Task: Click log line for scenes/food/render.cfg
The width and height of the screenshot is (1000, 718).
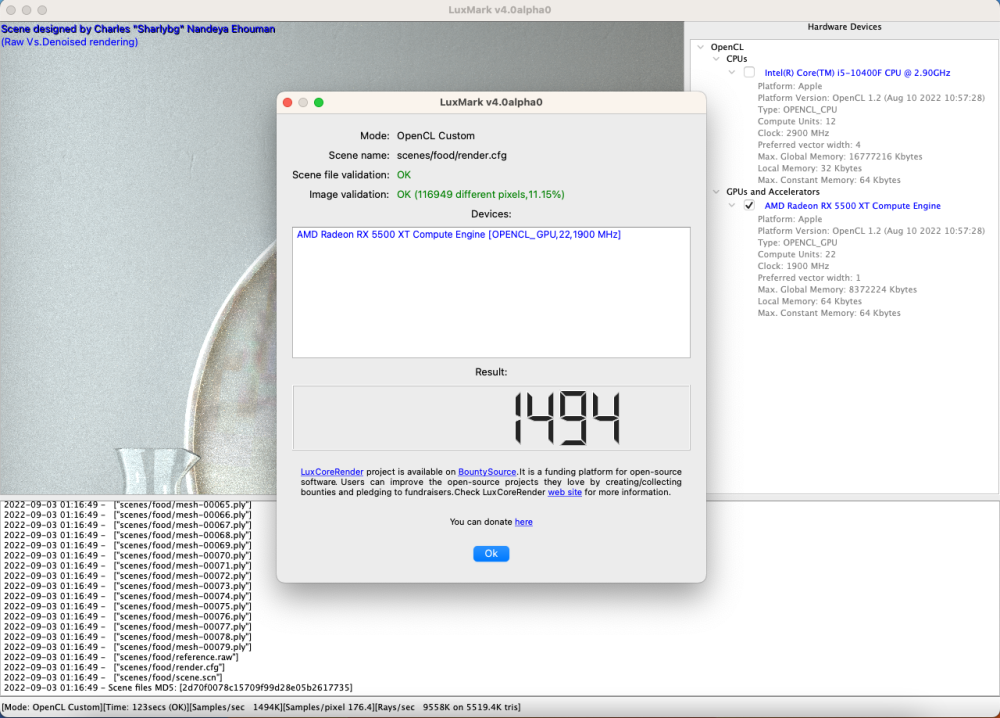Action: pos(114,667)
